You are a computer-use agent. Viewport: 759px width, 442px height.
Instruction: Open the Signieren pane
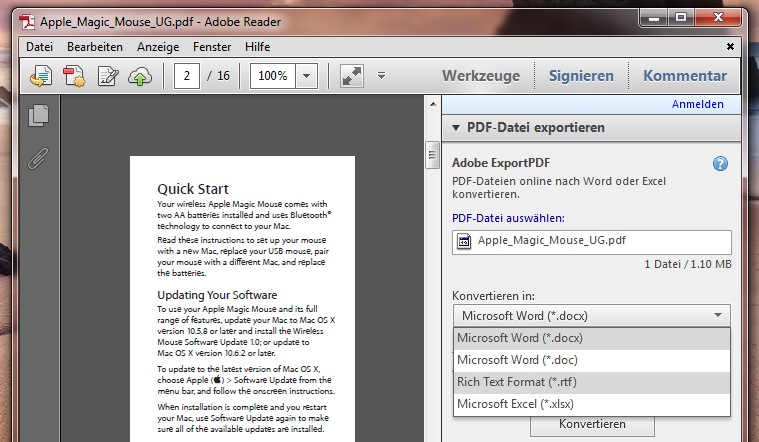click(x=581, y=76)
